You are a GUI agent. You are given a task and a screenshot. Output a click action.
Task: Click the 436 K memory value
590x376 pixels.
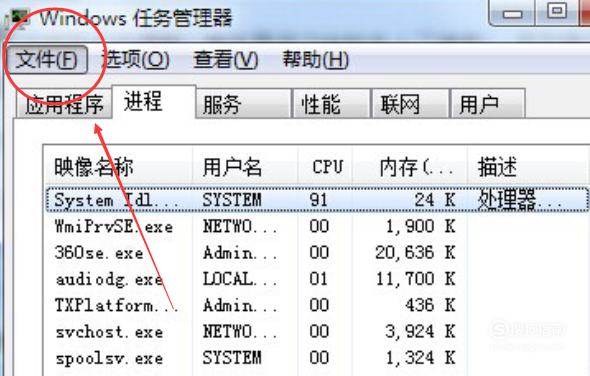pos(430,305)
